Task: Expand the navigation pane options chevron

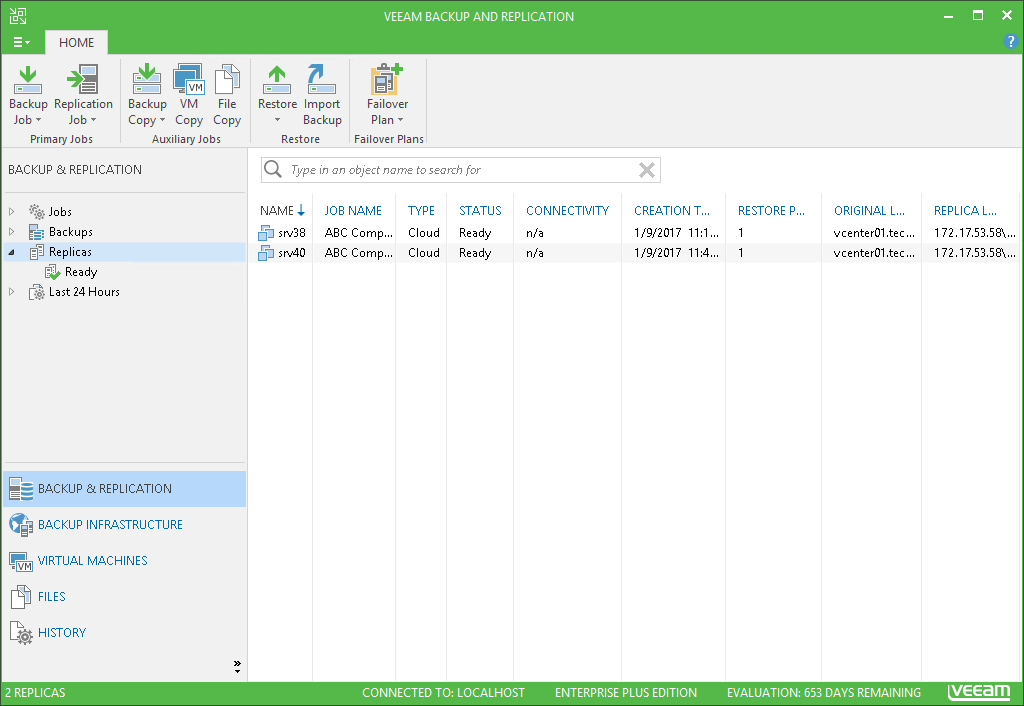Action: pos(237,667)
